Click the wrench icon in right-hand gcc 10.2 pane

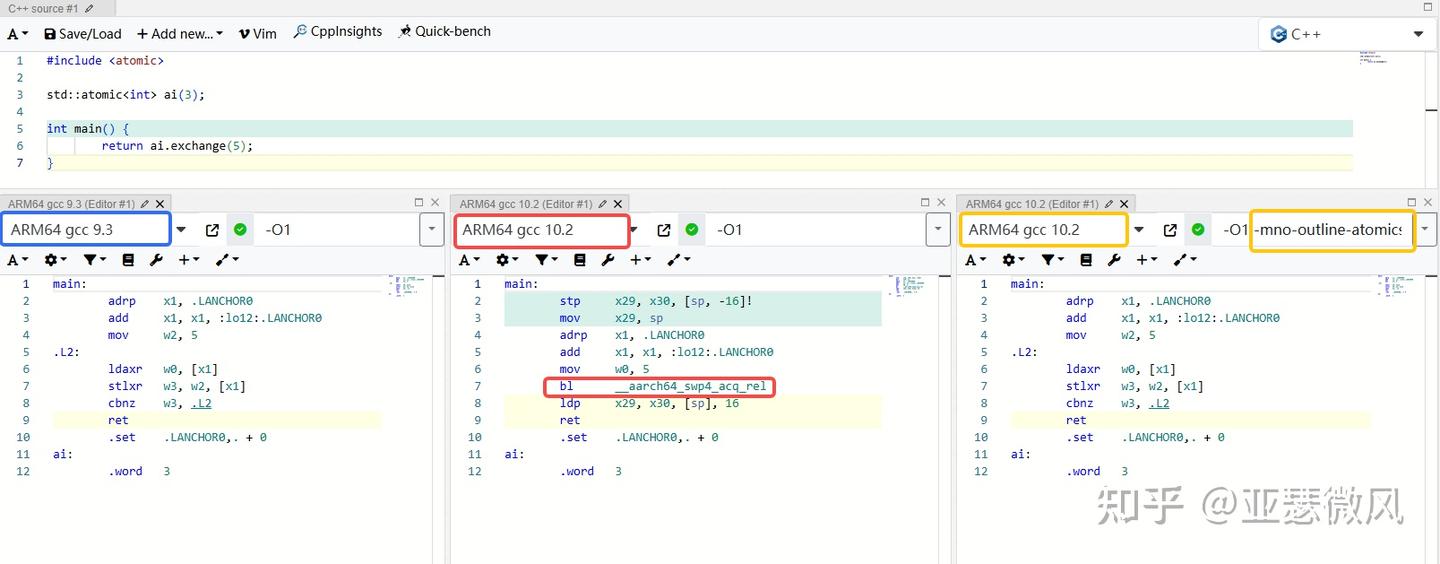pos(1114,260)
